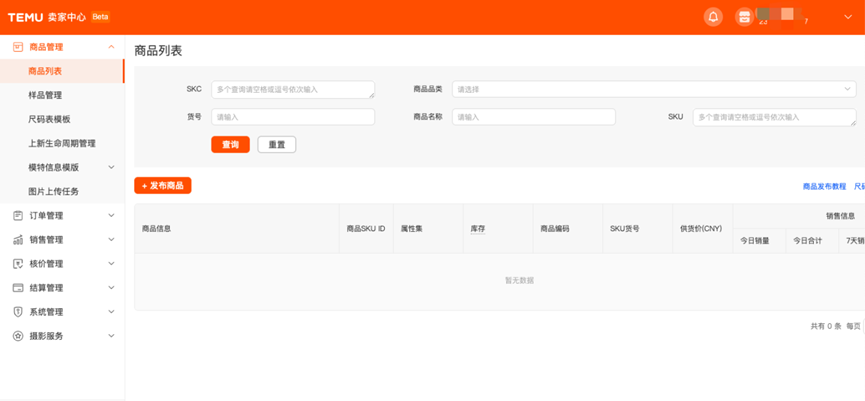Click the 商品列表 page title
This screenshot has height=401, width=865.
pos(158,51)
